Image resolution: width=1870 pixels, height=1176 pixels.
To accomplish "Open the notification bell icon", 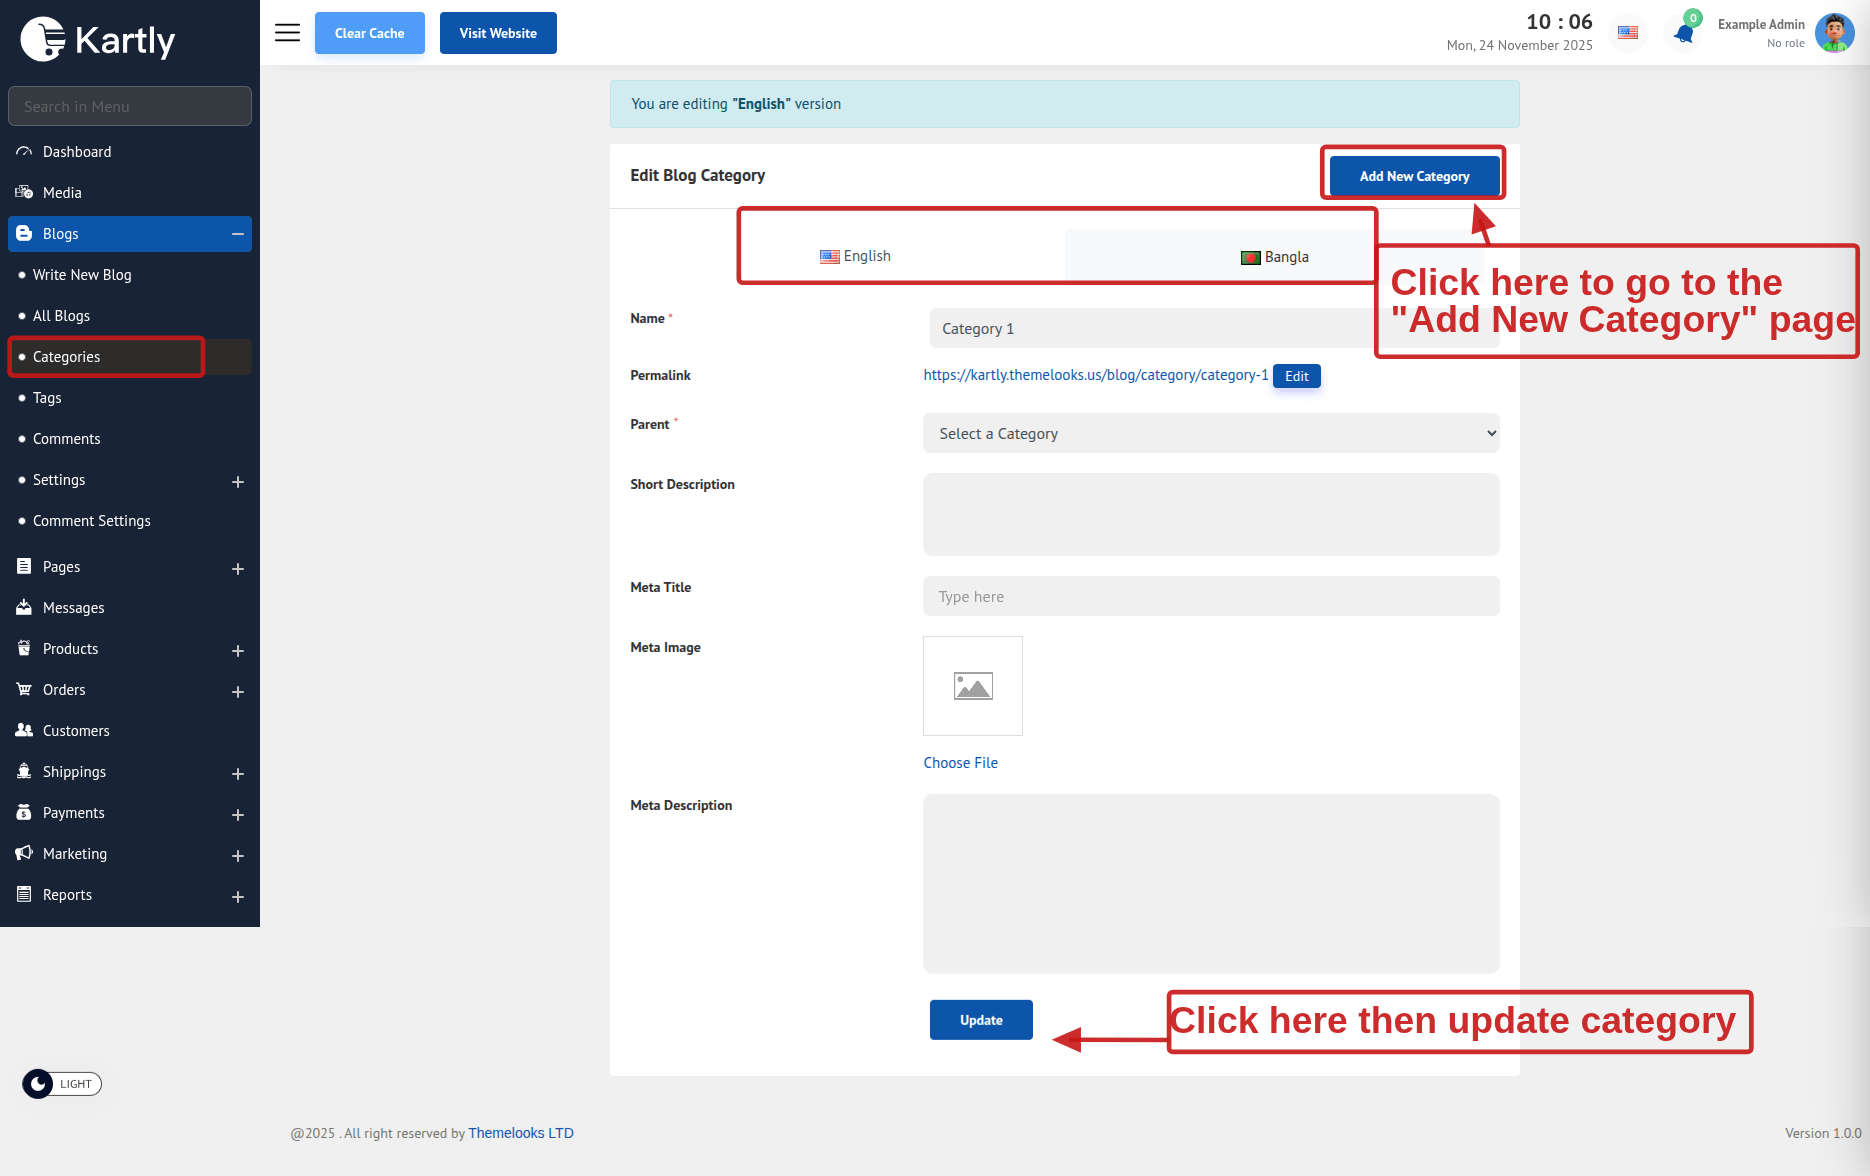I will point(1684,34).
